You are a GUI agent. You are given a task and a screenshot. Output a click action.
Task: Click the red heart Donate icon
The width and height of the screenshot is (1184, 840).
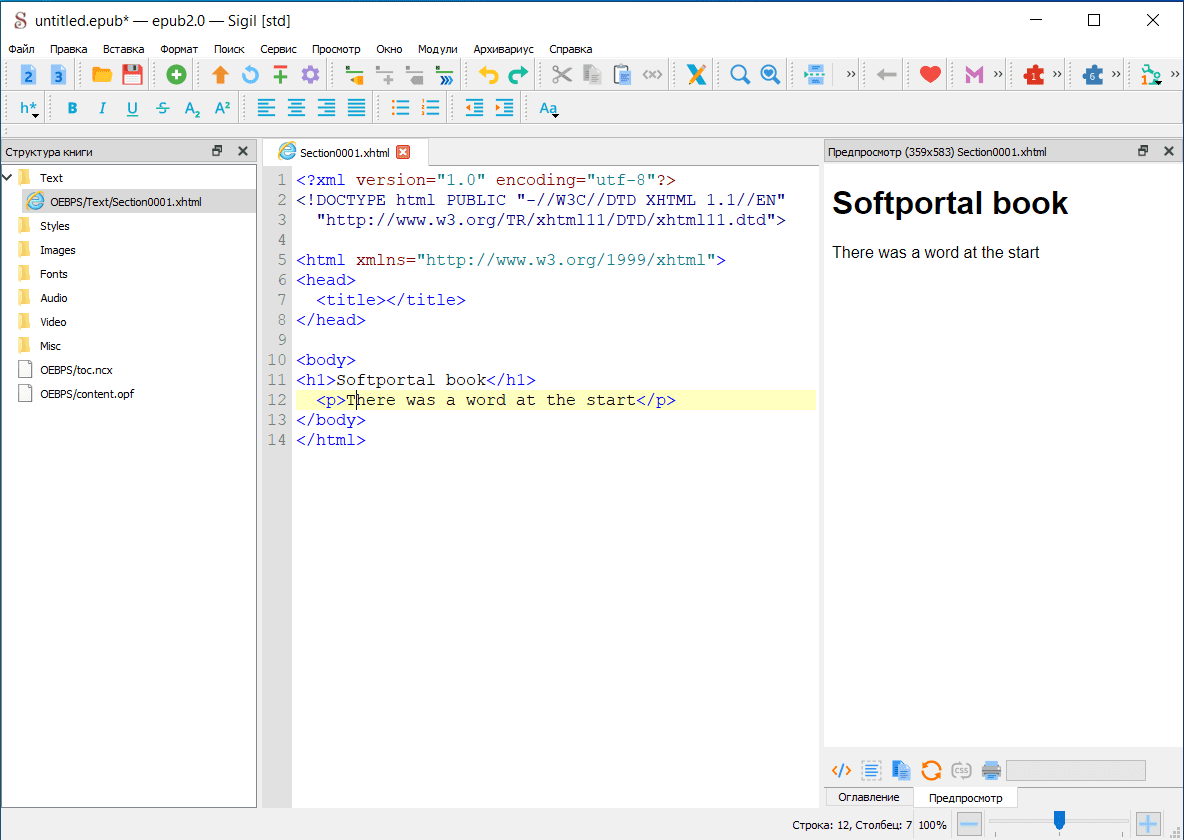pyautogui.click(x=930, y=75)
